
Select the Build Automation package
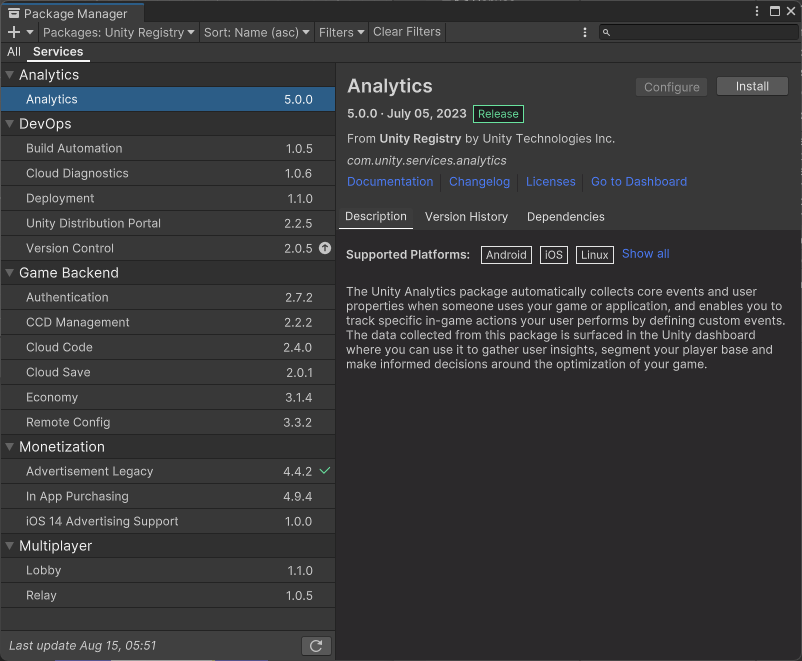pyautogui.click(x=168, y=148)
